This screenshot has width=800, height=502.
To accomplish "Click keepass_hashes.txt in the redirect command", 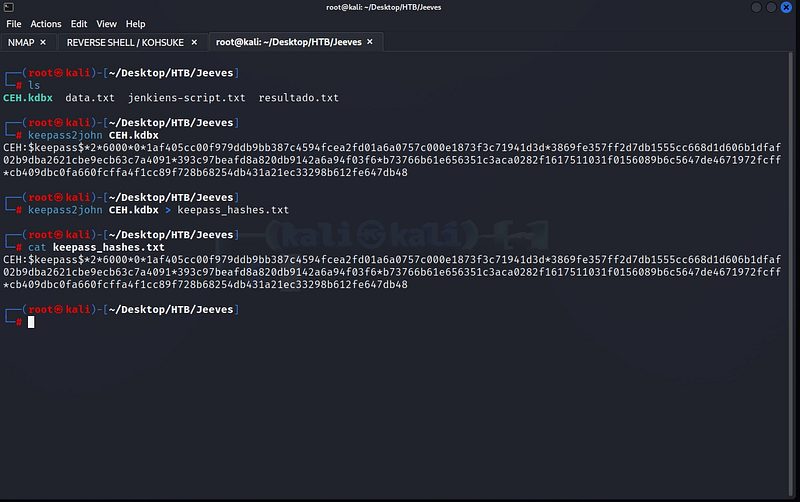I will click(x=233, y=210).
